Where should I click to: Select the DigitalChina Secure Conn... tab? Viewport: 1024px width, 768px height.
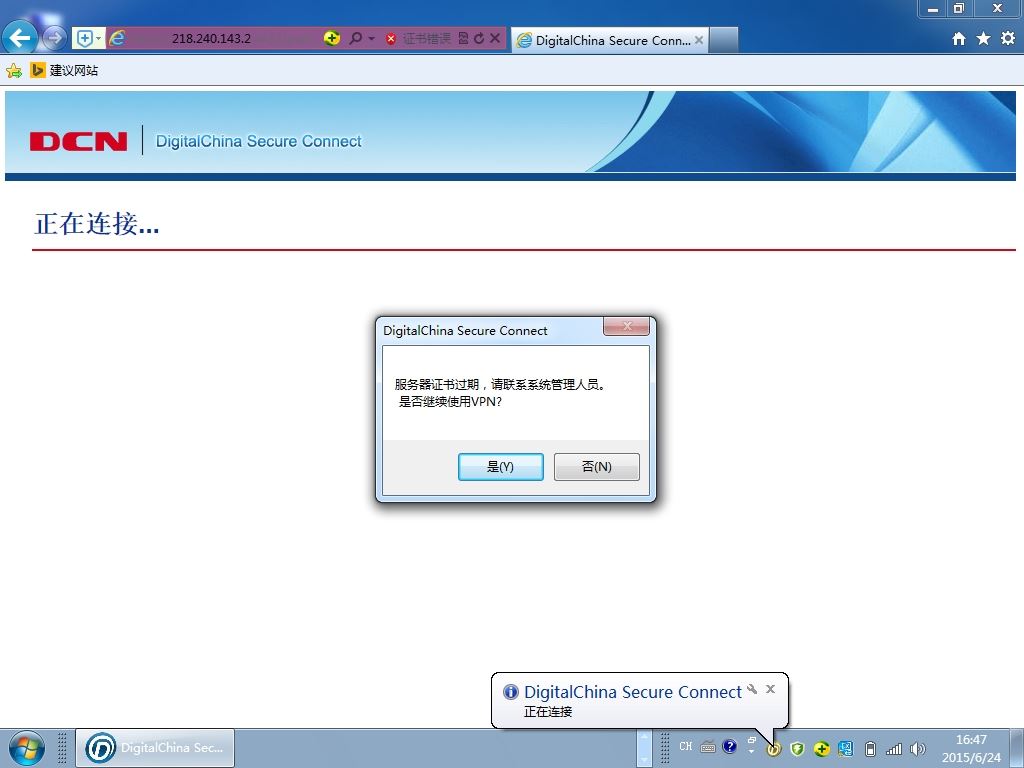point(609,40)
